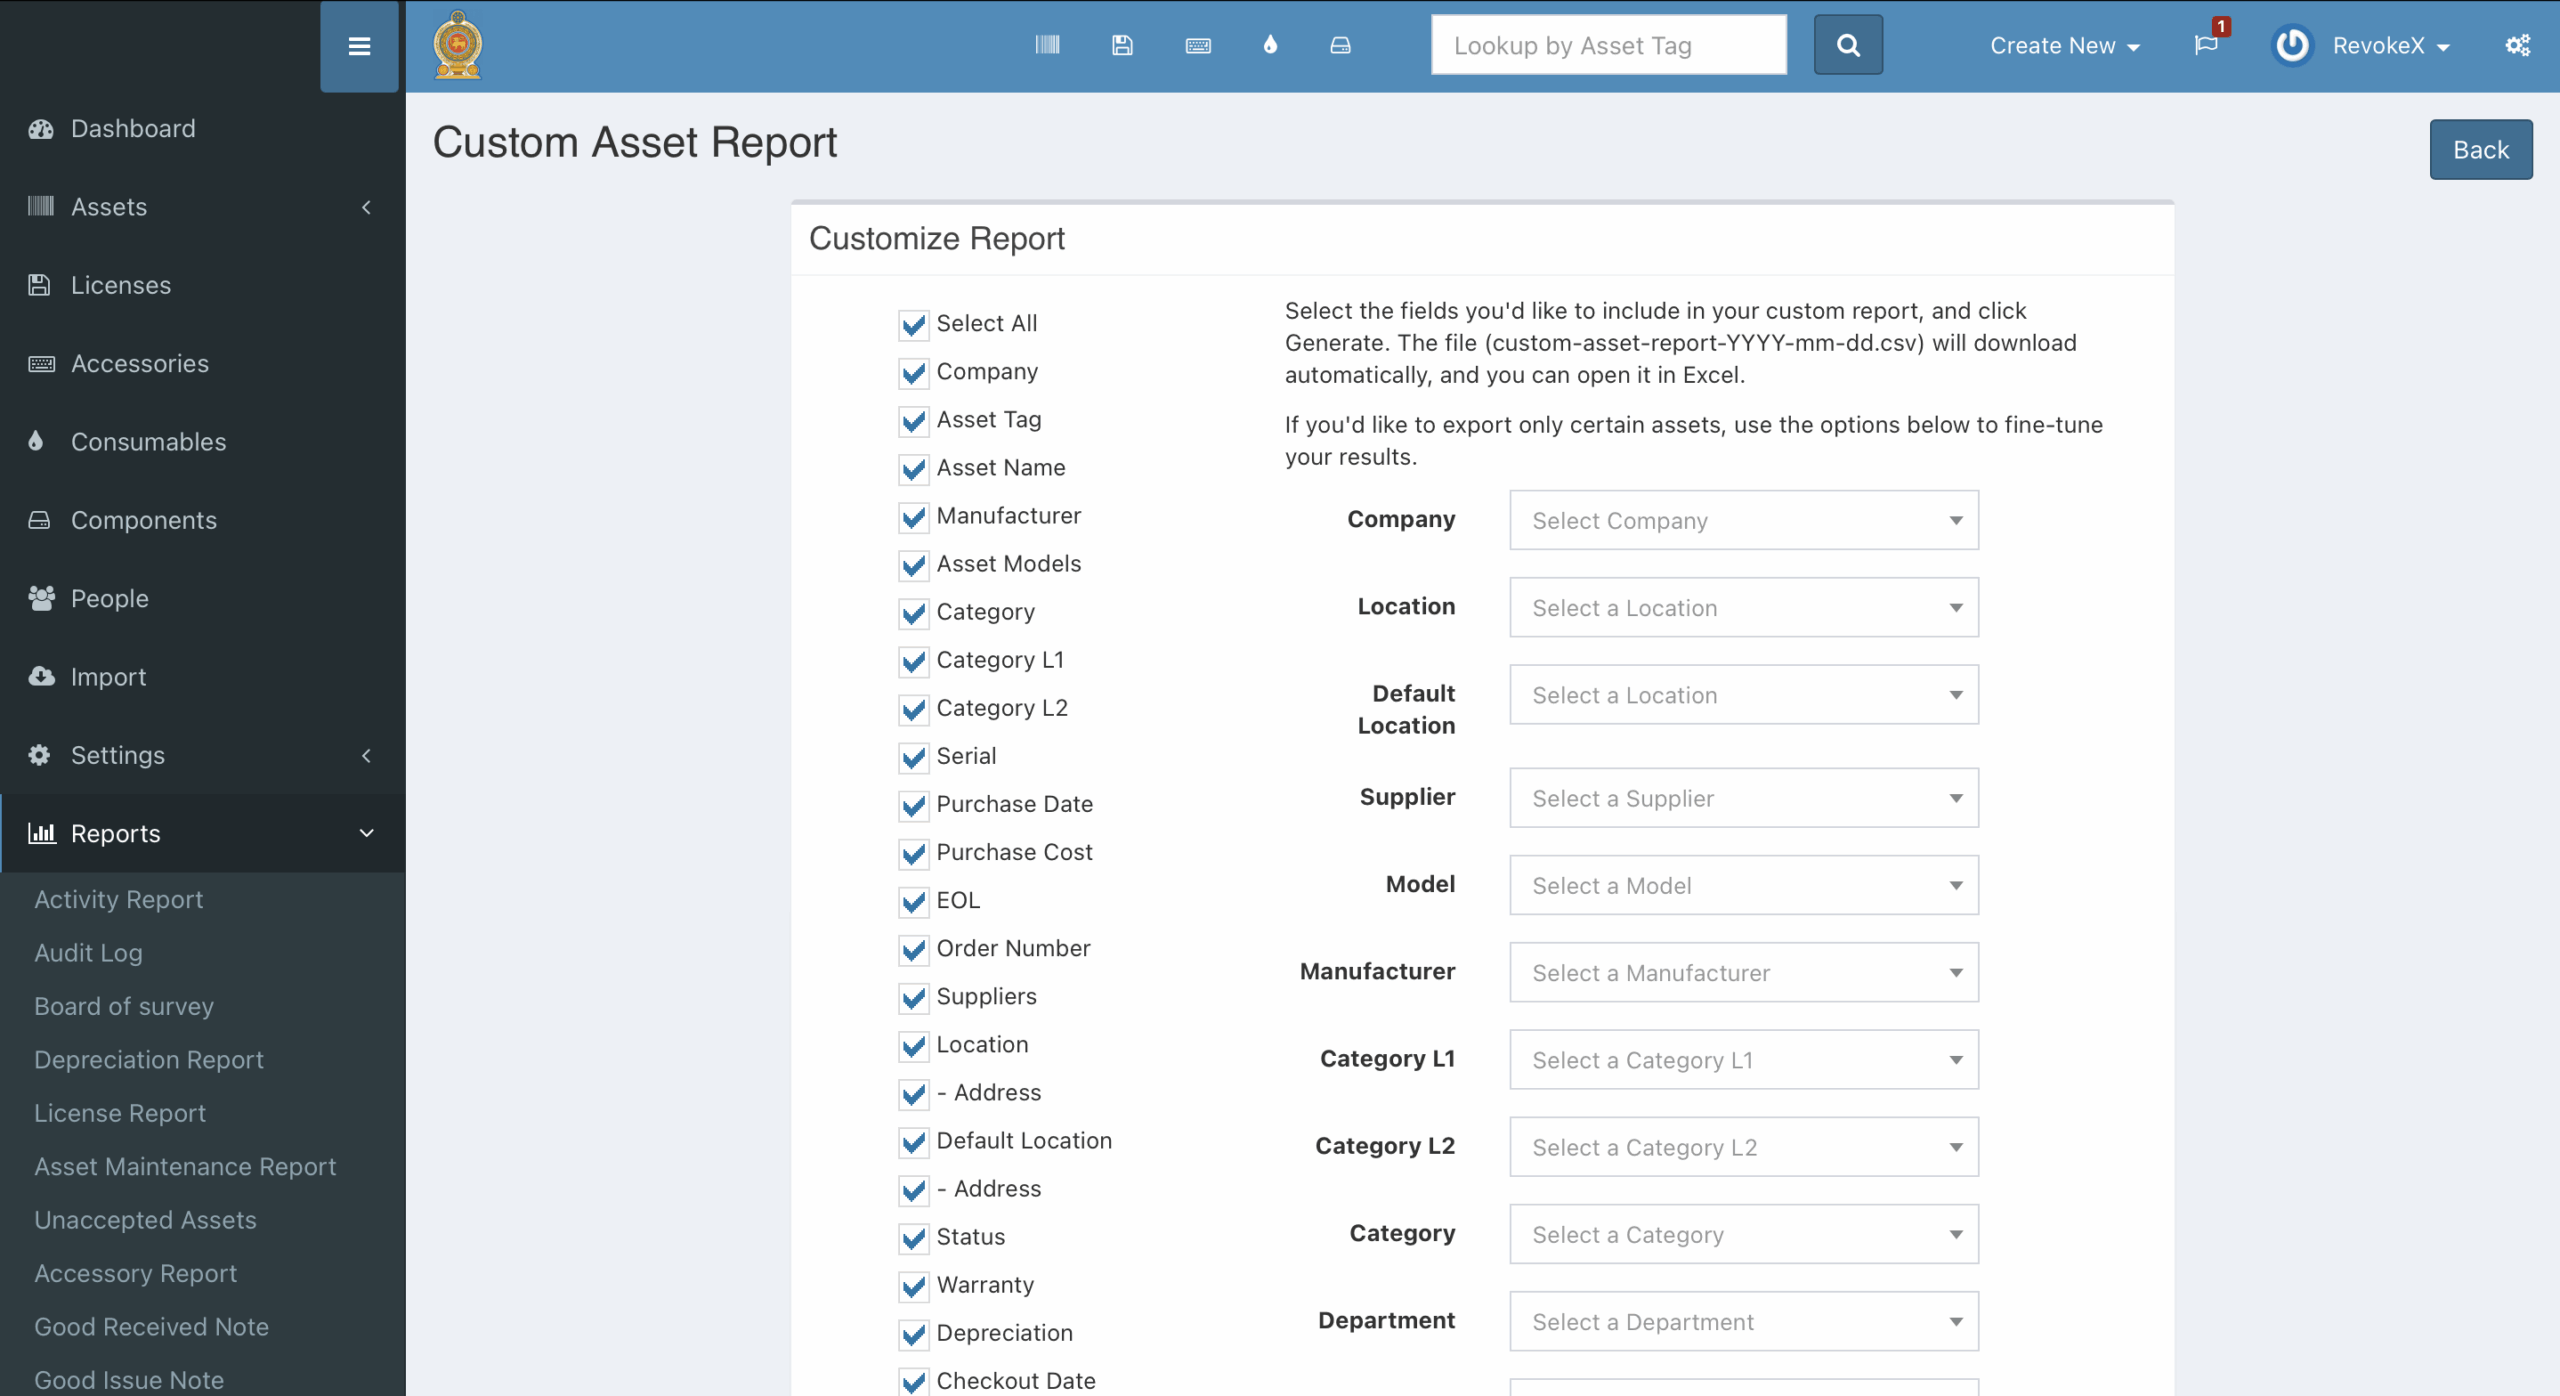The height and width of the screenshot is (1396, 2560).
Task: Open Depreciation Report in sidebar
Action: click(x=149, y=1060)
